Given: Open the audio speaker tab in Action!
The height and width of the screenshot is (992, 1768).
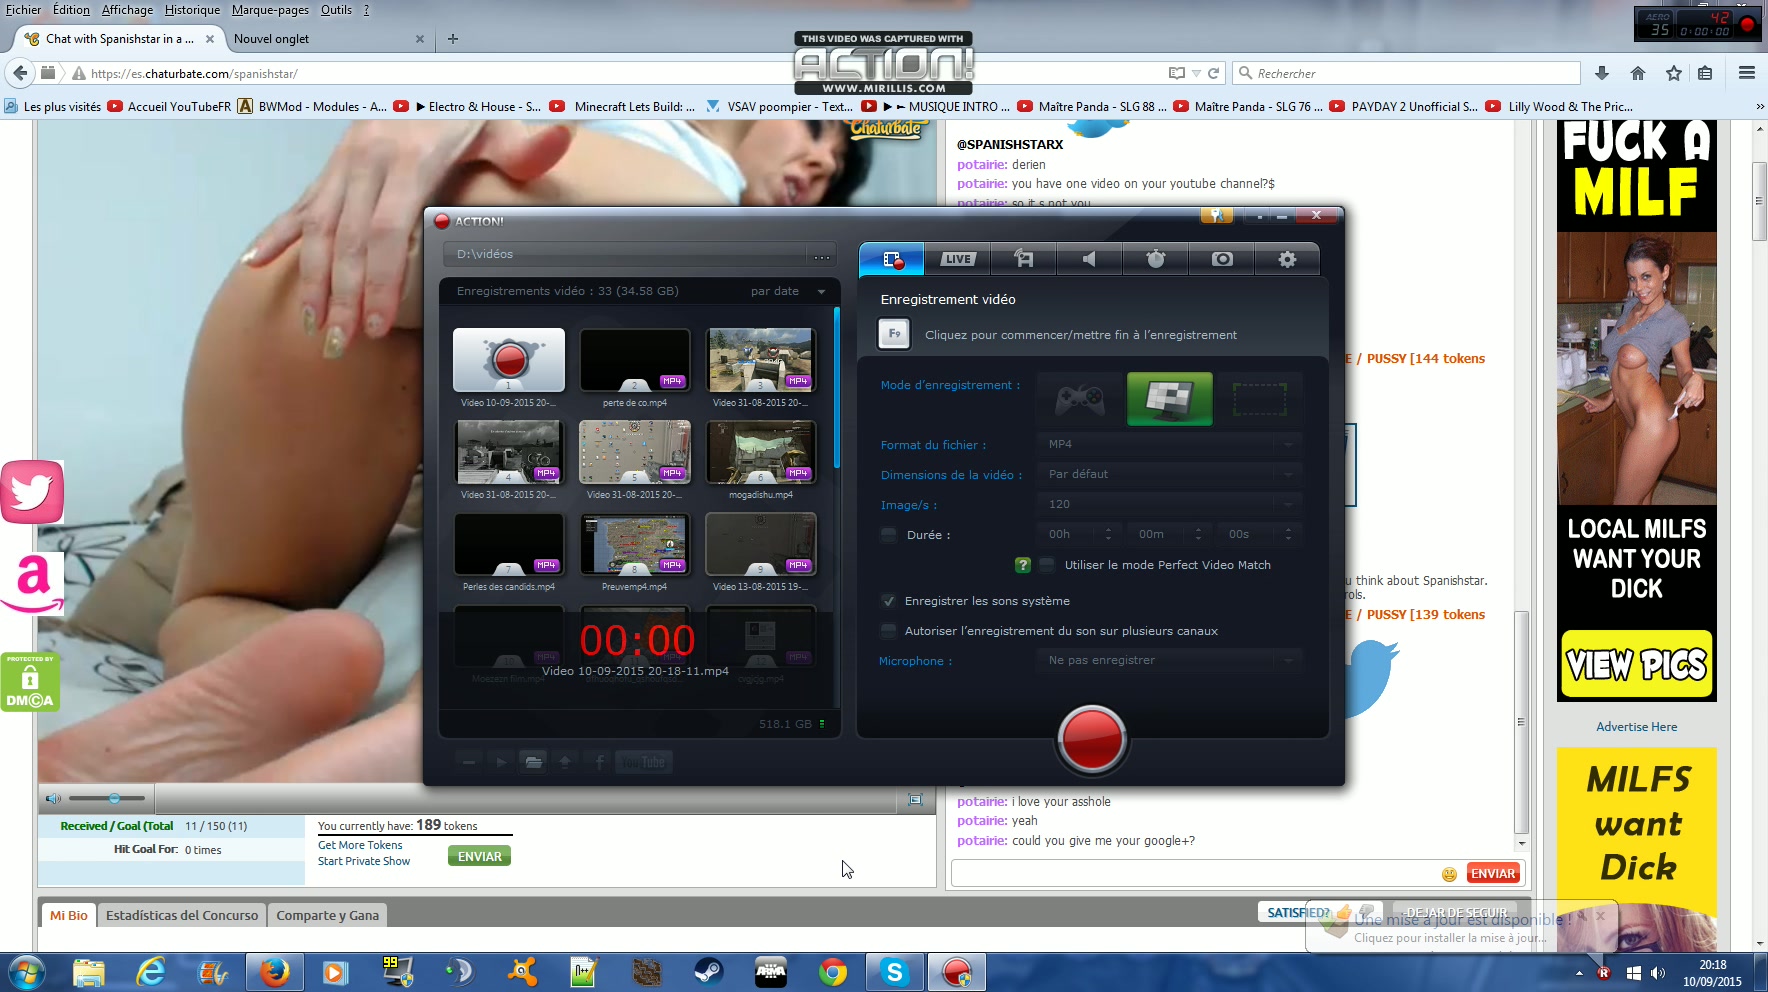Looking at the screenshot, I should click(x=1089, y=259).
